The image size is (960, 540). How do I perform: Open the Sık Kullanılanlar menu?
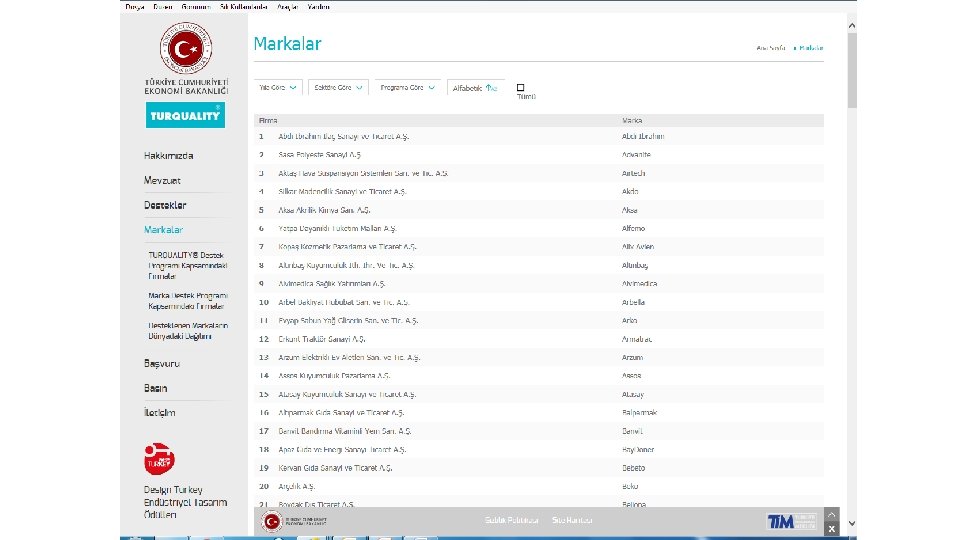click(244, 7)
